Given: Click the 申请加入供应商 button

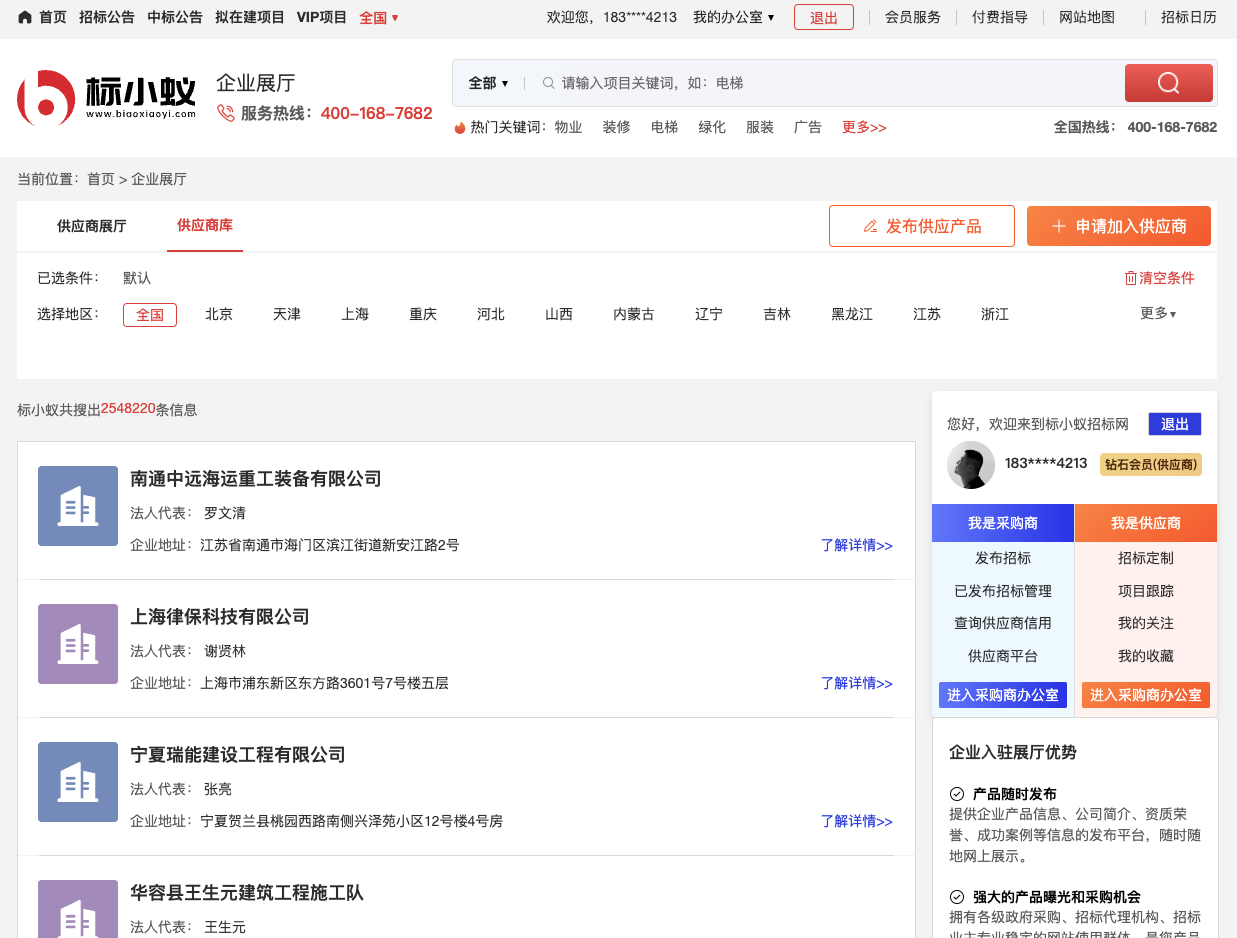Looking at the screenshot, I should click(x=1118, y=226).
